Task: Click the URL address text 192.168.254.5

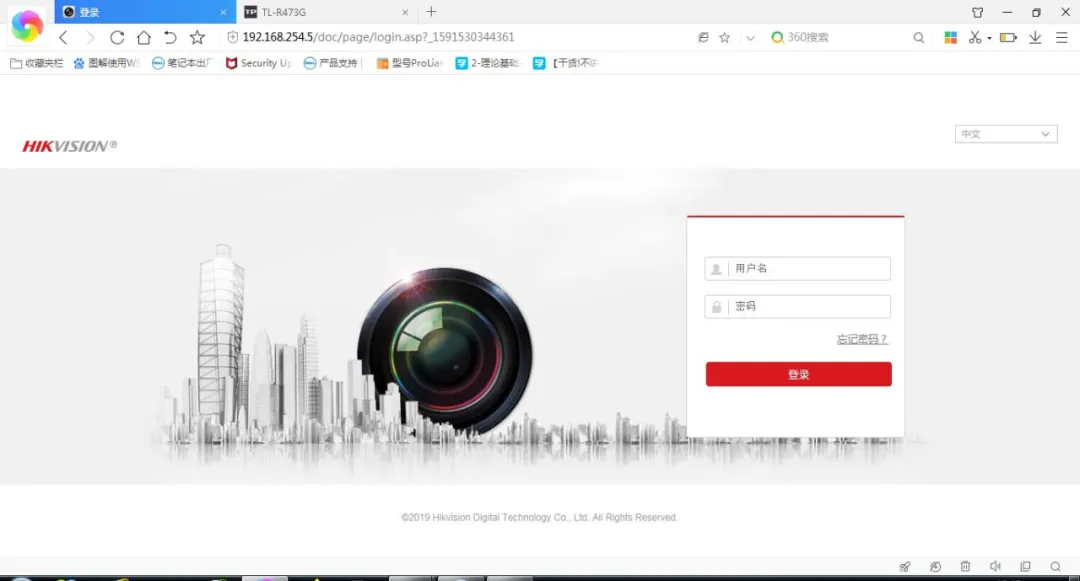Action: pos(278,37)
